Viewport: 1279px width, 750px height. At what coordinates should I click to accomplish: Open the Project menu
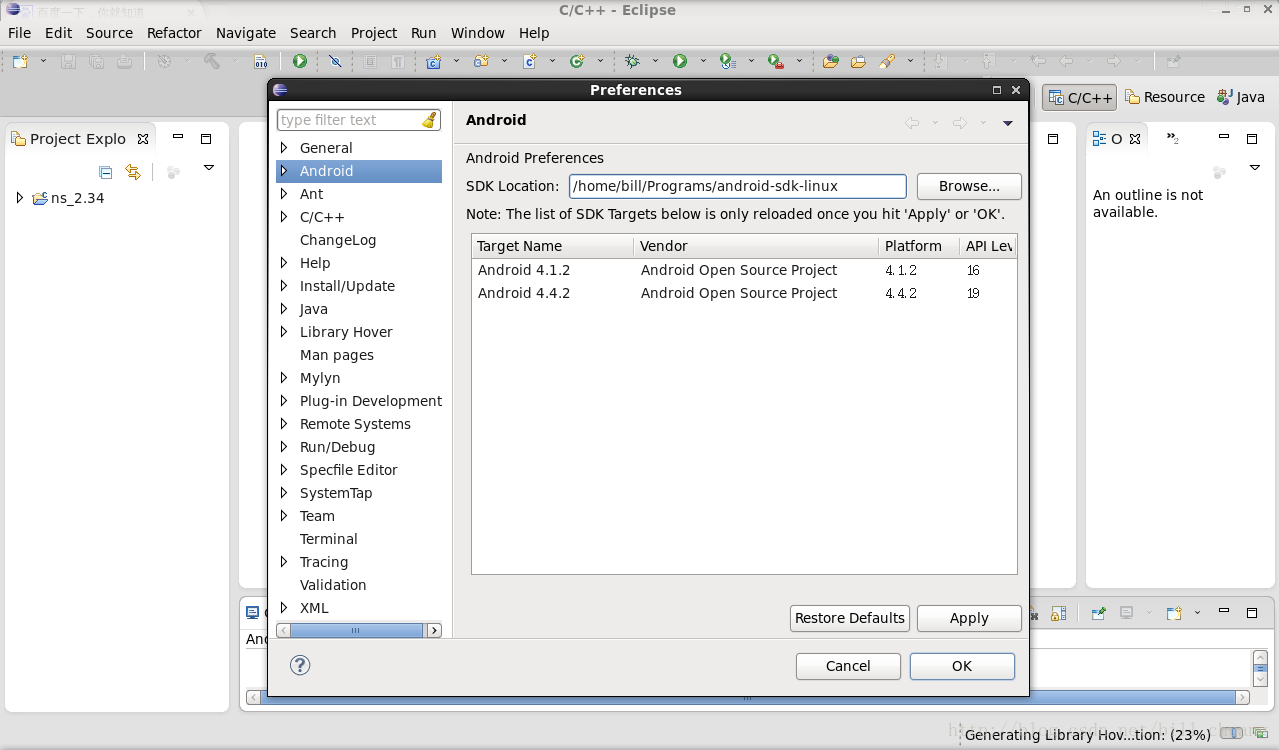point(374,33)
